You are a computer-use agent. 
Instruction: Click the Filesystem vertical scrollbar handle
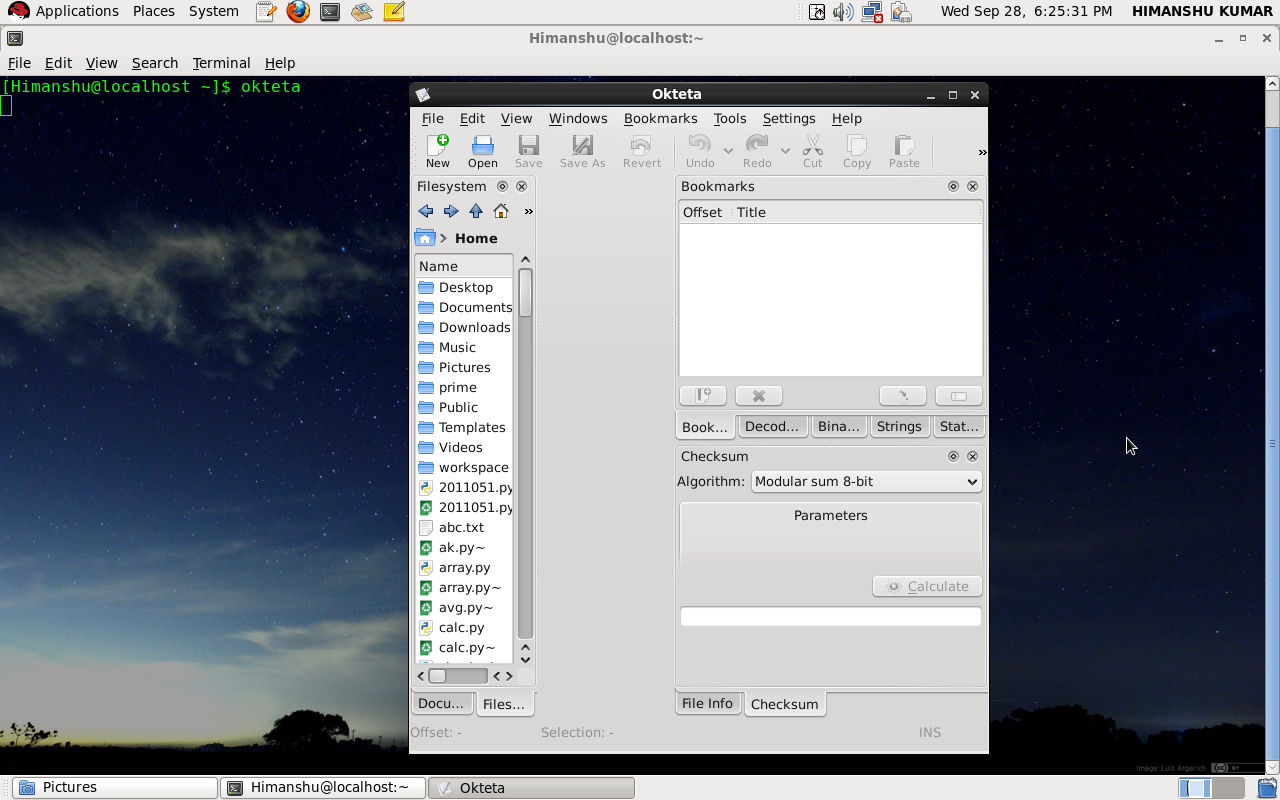tap(525, 293)
